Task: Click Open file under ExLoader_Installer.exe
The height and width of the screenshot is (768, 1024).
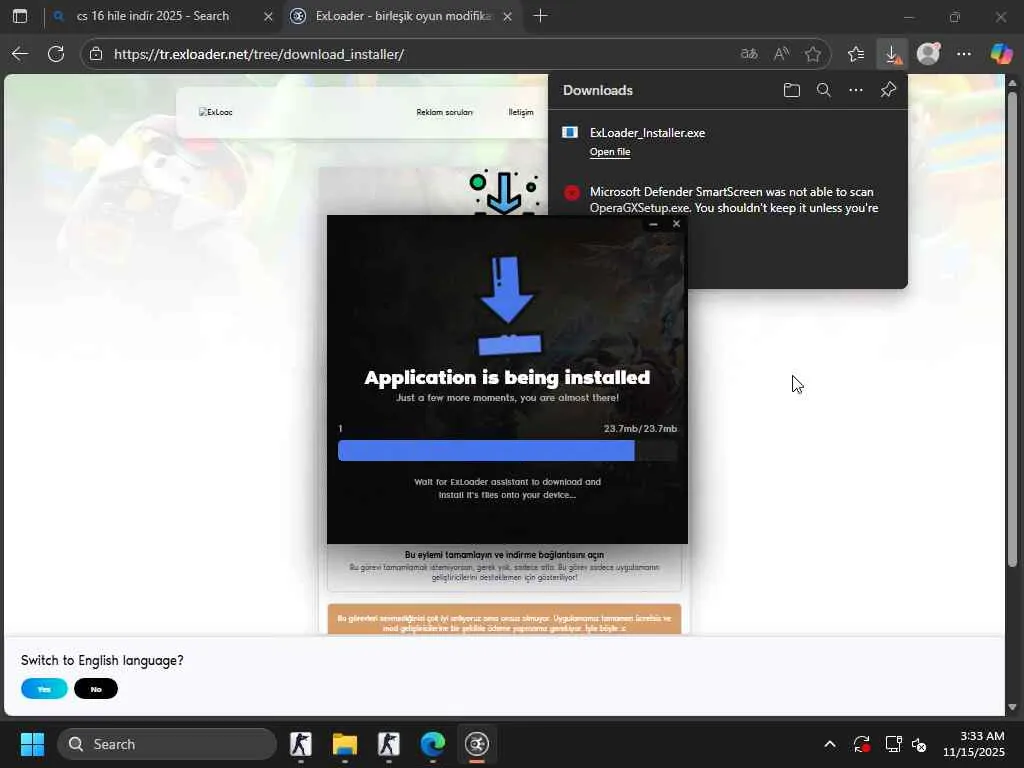Action: click(610, 152)
